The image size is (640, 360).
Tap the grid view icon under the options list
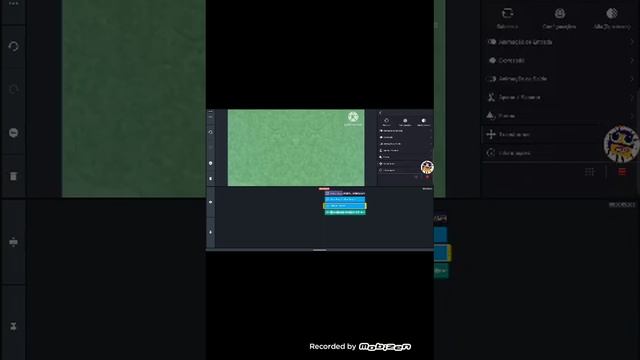416,177
